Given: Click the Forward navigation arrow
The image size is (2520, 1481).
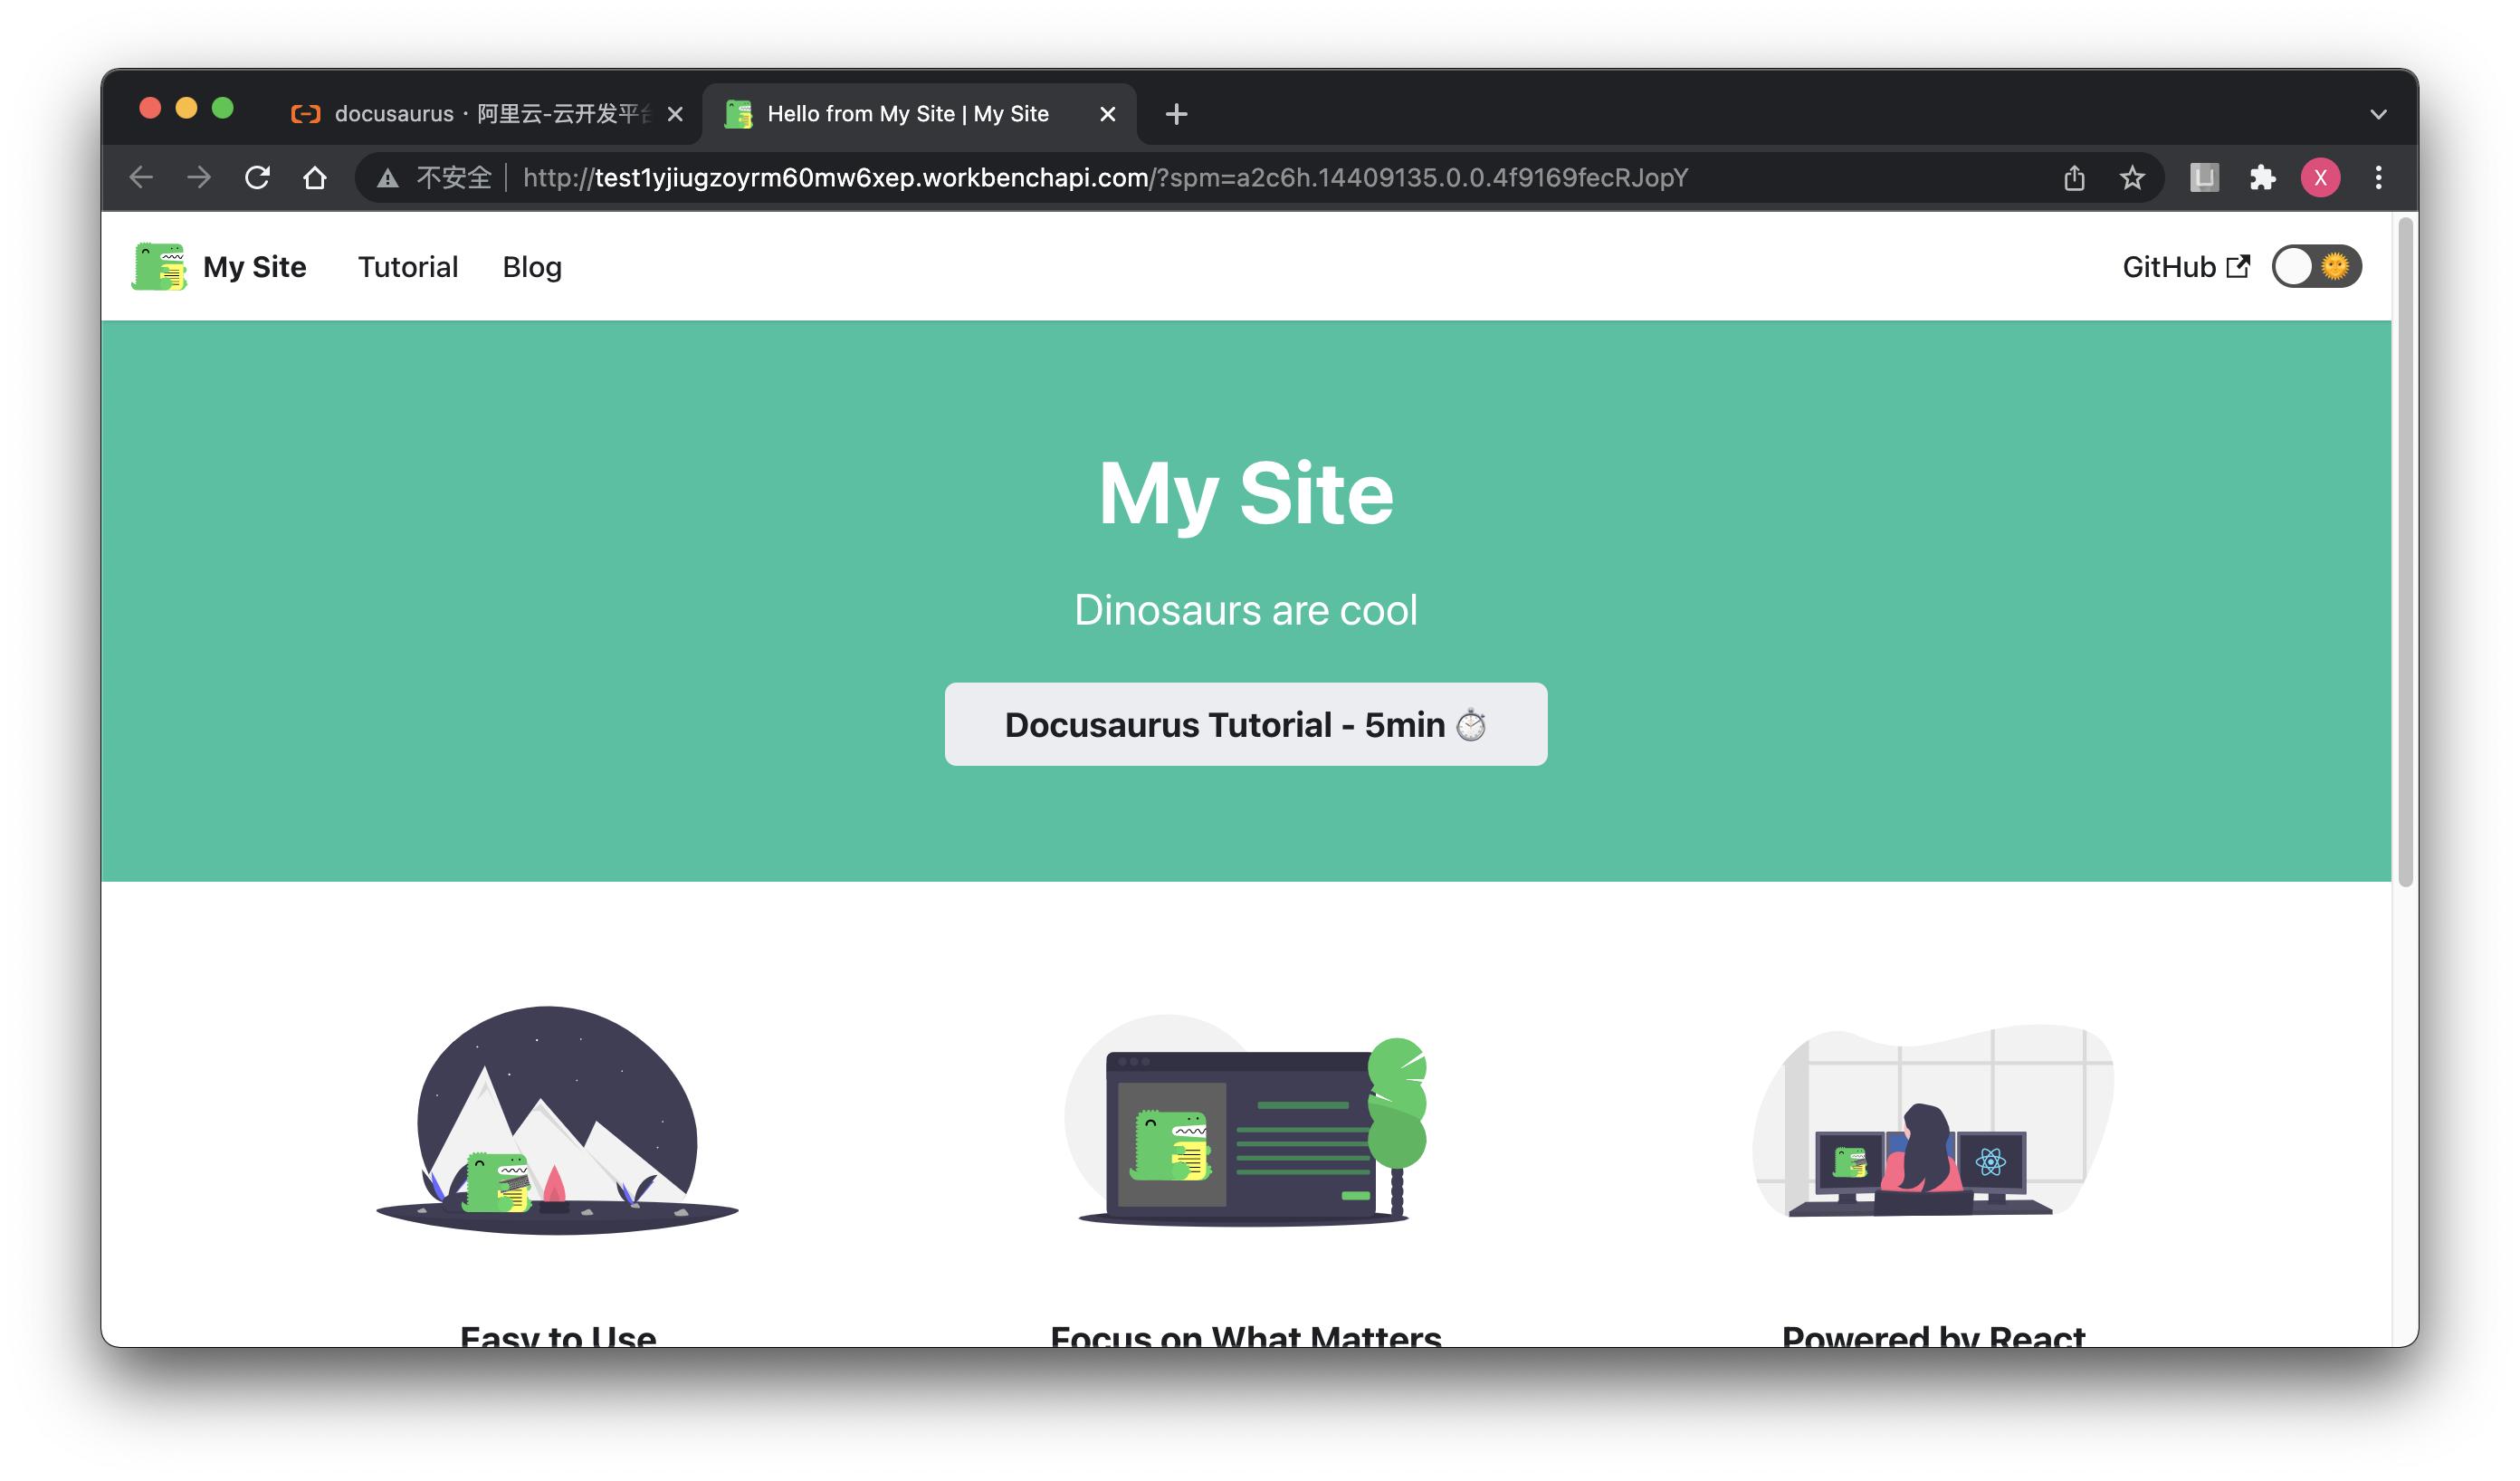Looking at the screenshot, I should coord(199,177).
